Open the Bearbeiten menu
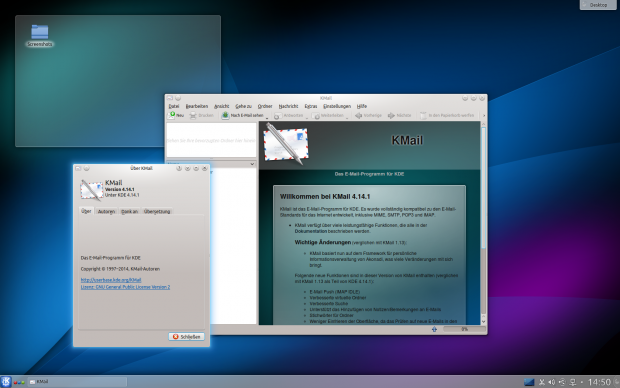The image size is (620, 388). [x=197, y=106]
